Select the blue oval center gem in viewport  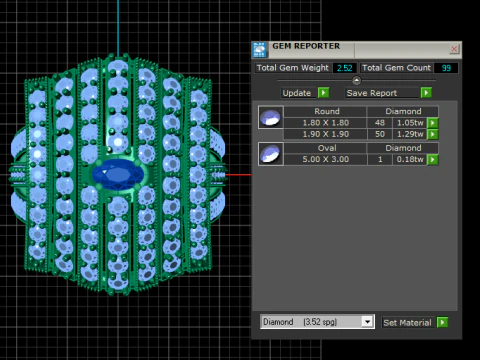click(118, 174)
